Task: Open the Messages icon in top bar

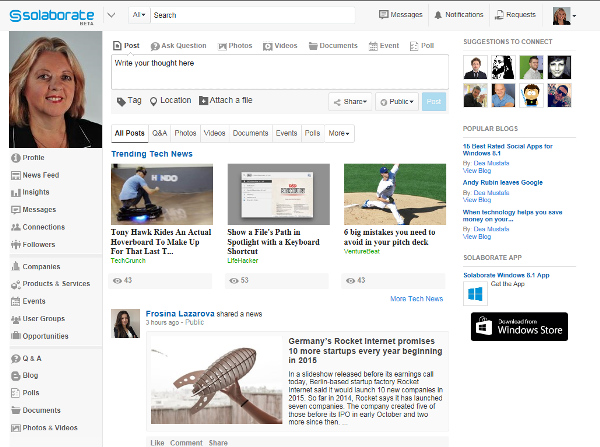Action: pos(401,15)
